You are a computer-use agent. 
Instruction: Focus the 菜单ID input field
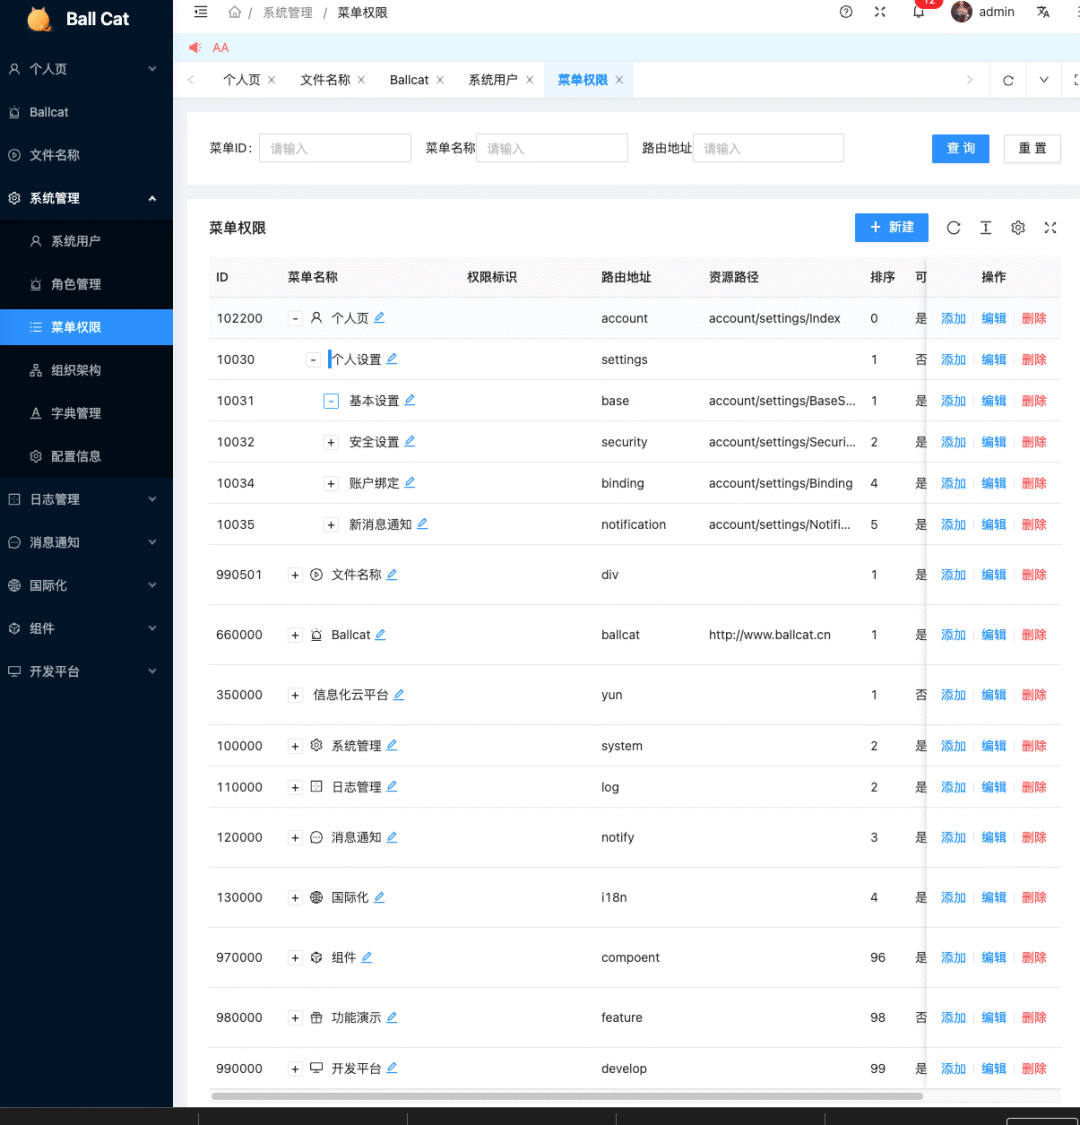(334, 149)
